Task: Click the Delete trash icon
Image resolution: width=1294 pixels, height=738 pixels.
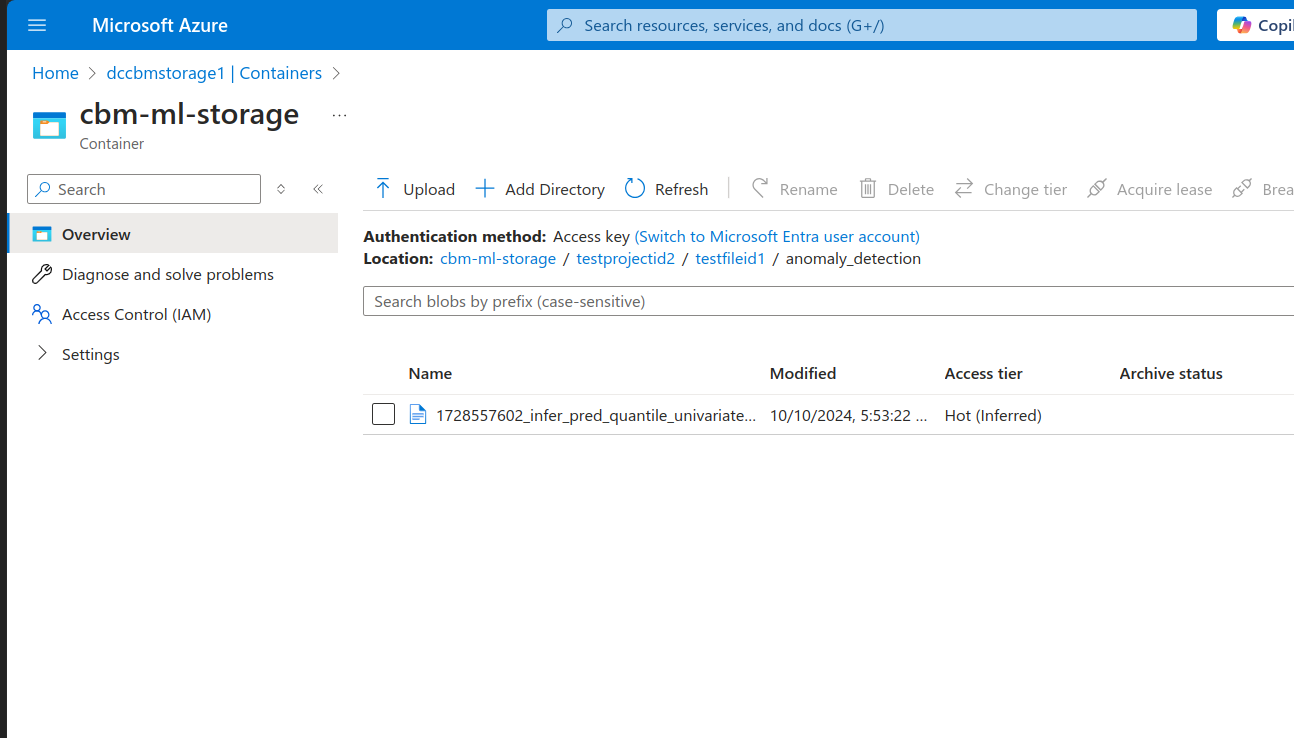Action: click(868, 189)
